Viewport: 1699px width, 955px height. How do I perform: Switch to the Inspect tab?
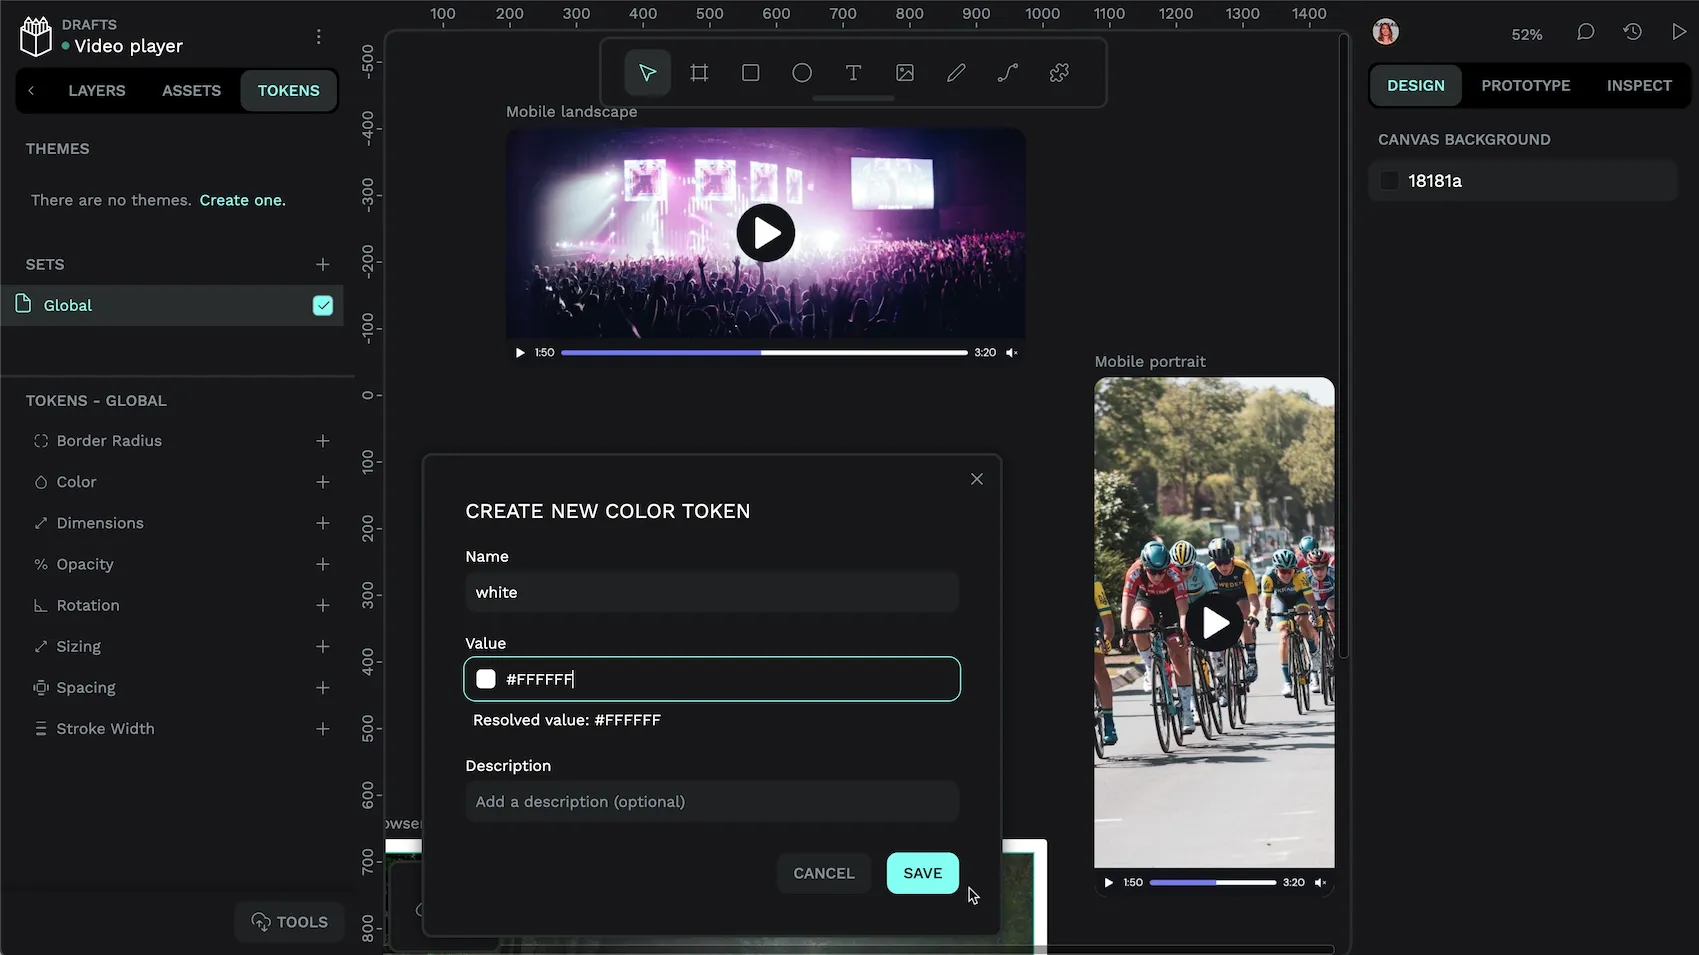click(x=1639, y=85)
